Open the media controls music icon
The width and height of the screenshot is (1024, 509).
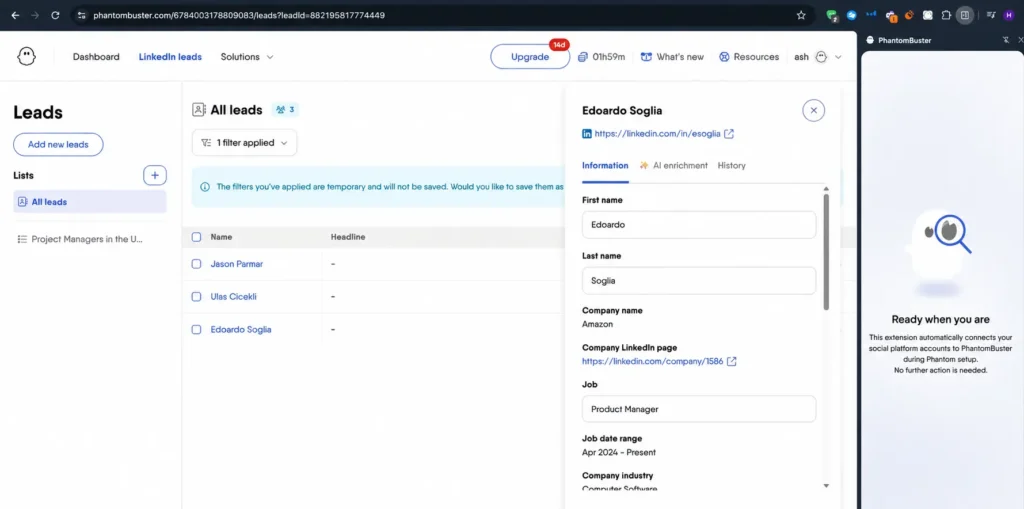point(991,15)
